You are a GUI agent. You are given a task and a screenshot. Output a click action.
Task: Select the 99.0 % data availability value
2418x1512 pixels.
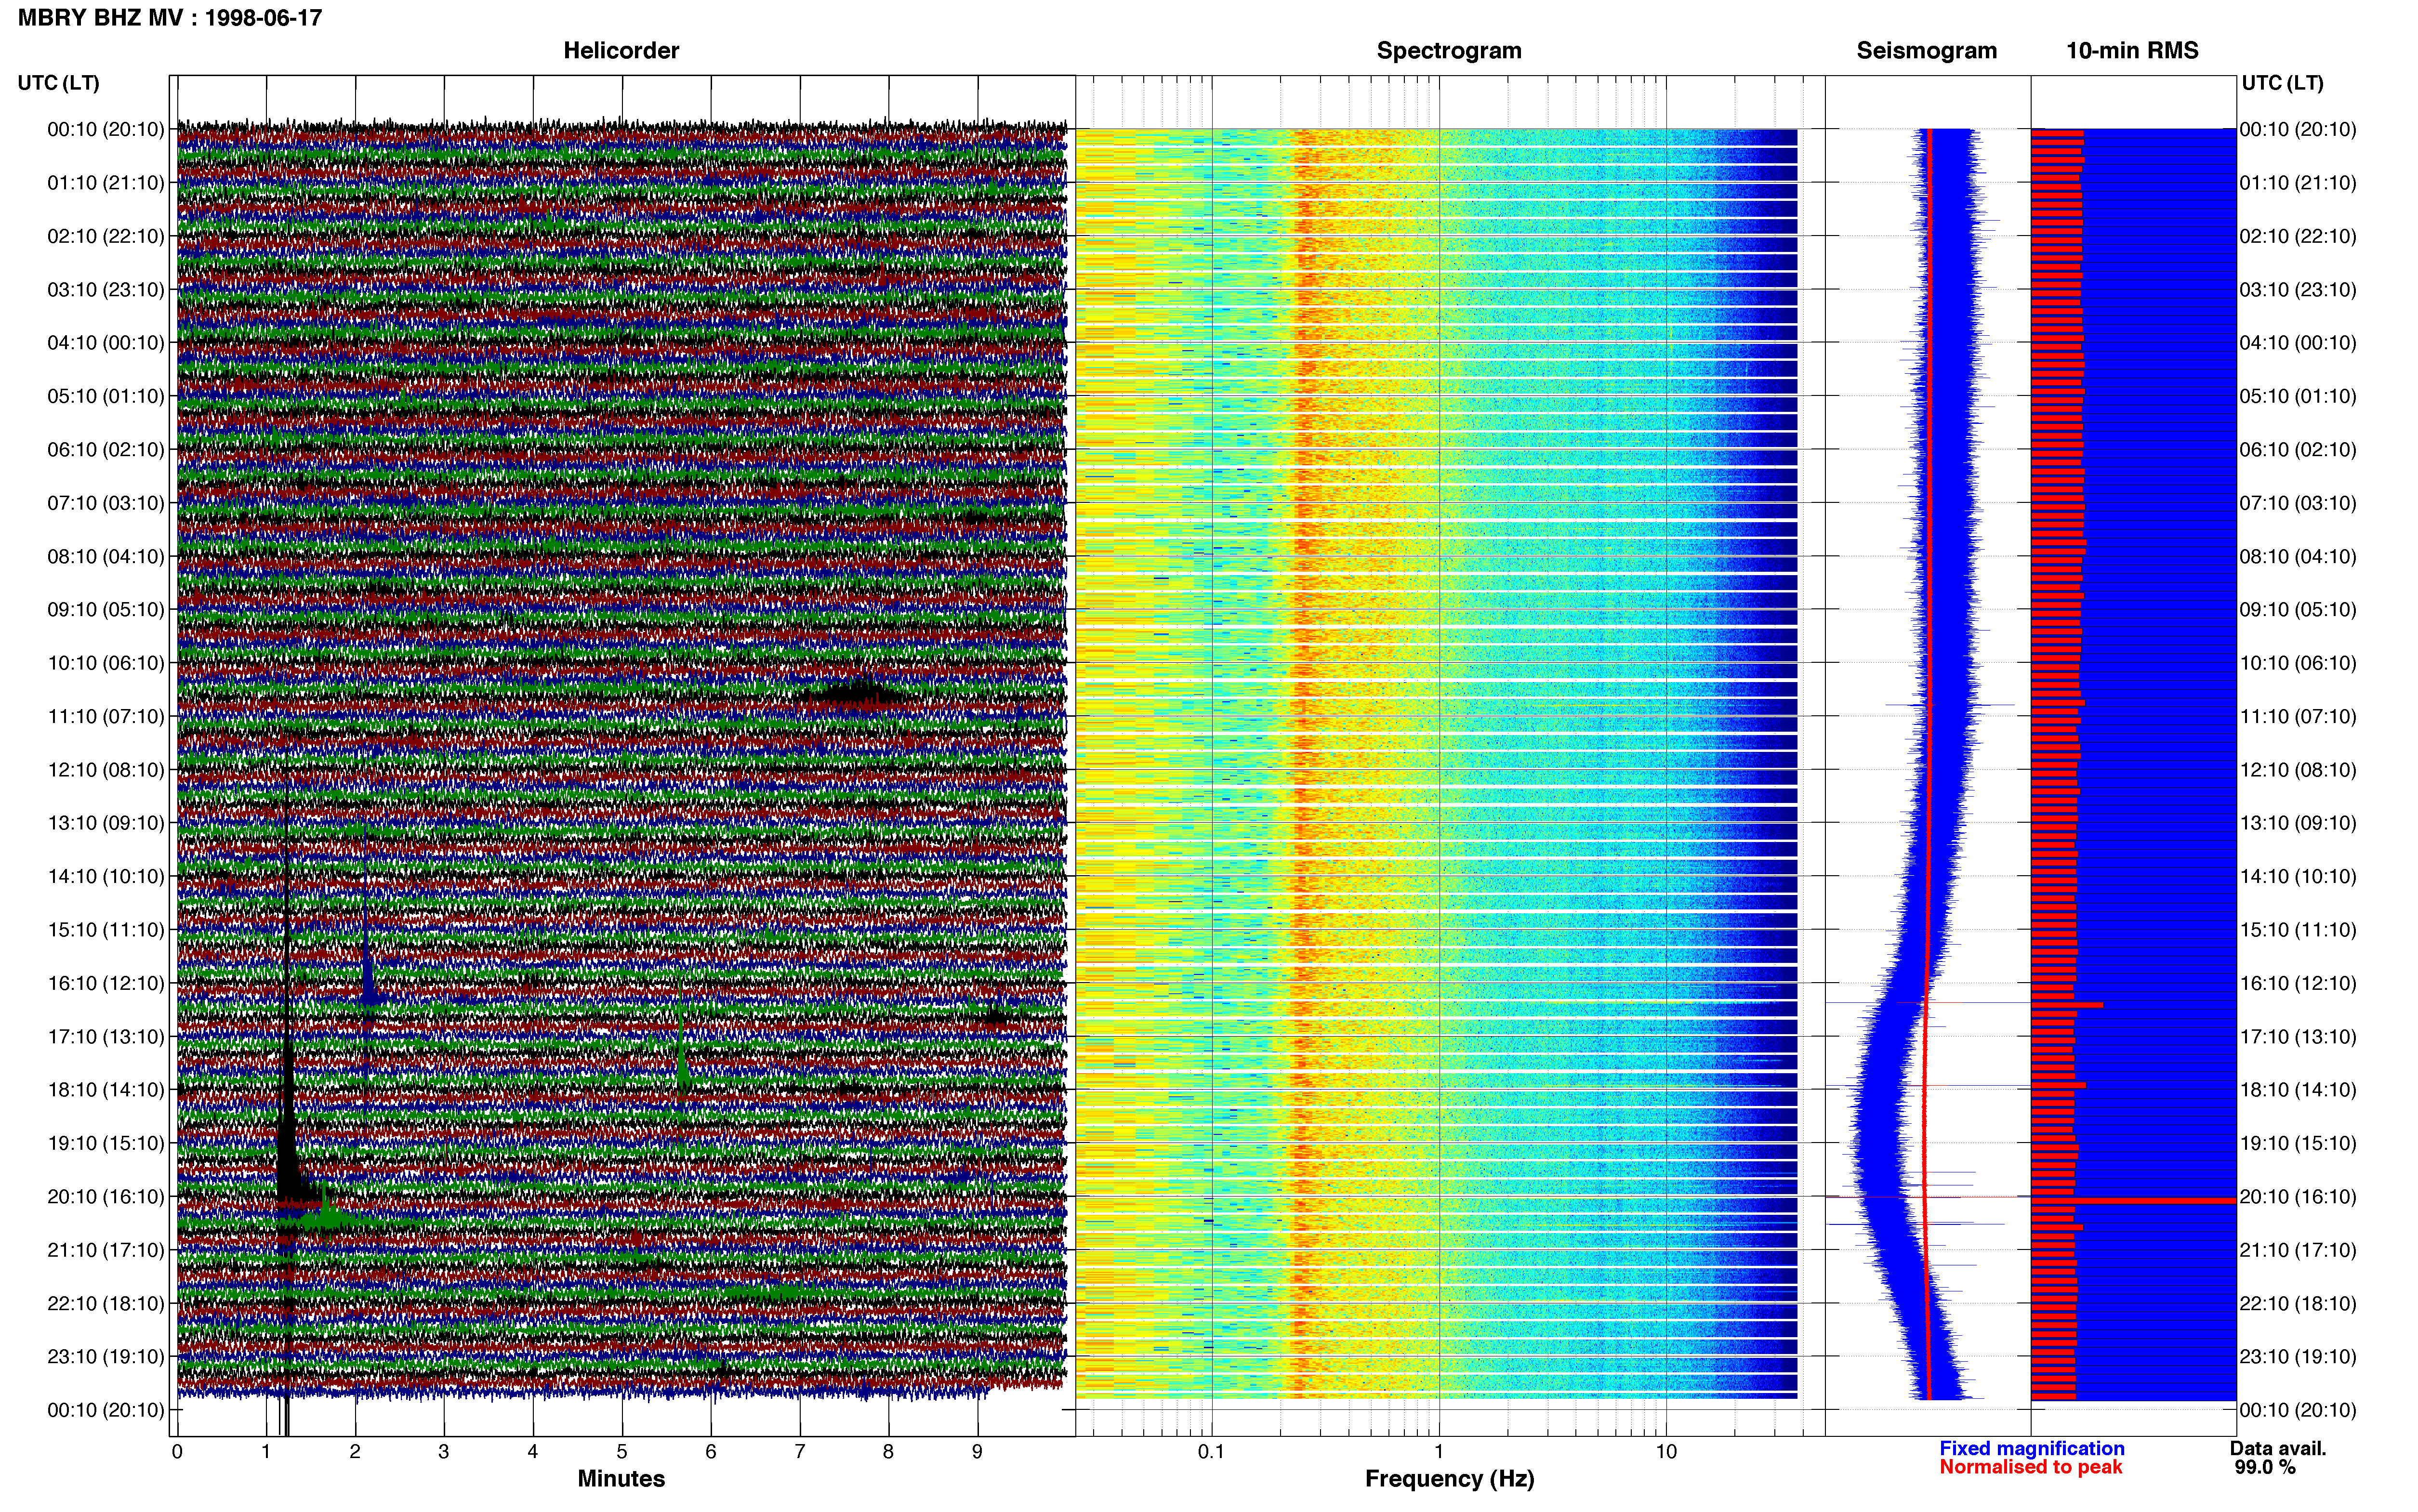[x=2265, y=1468]
